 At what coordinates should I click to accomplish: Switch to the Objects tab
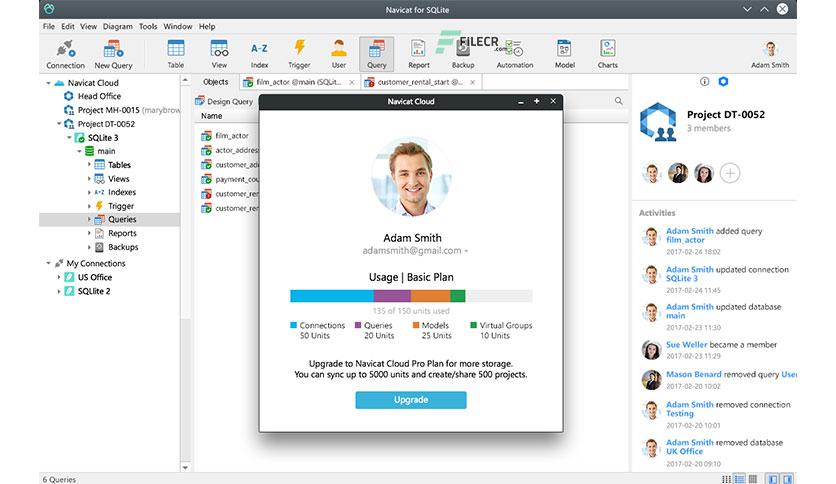[215, 82]
